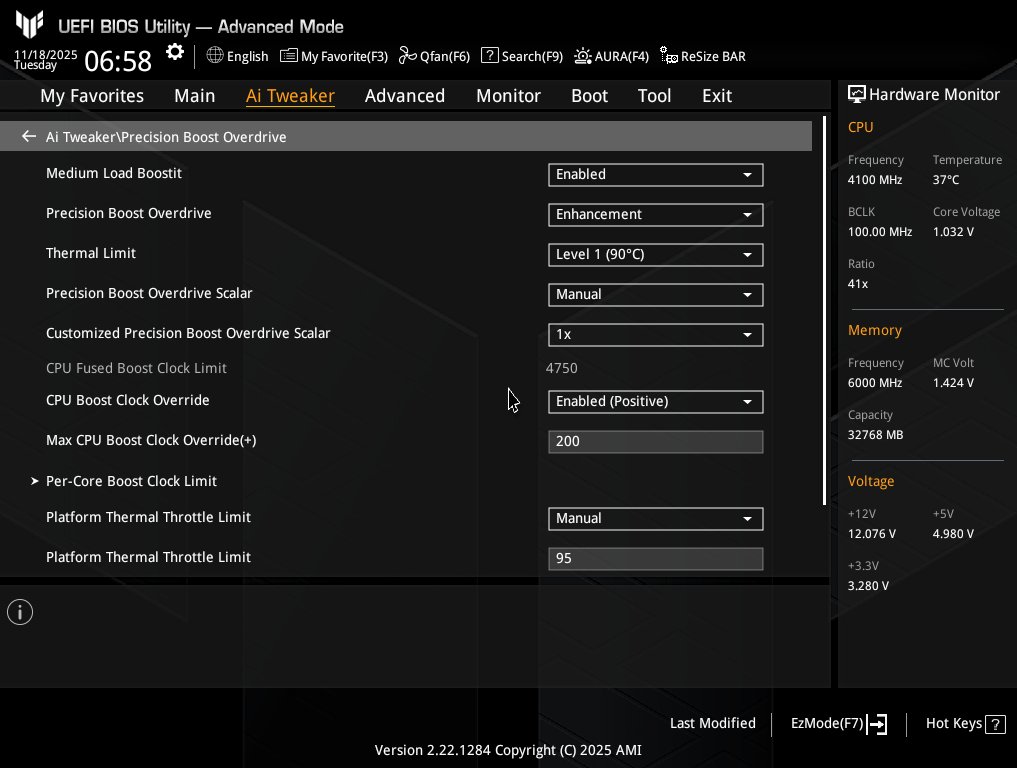
Task: Click the Core Voltage value 1.032 V
Action: point(953,232)
